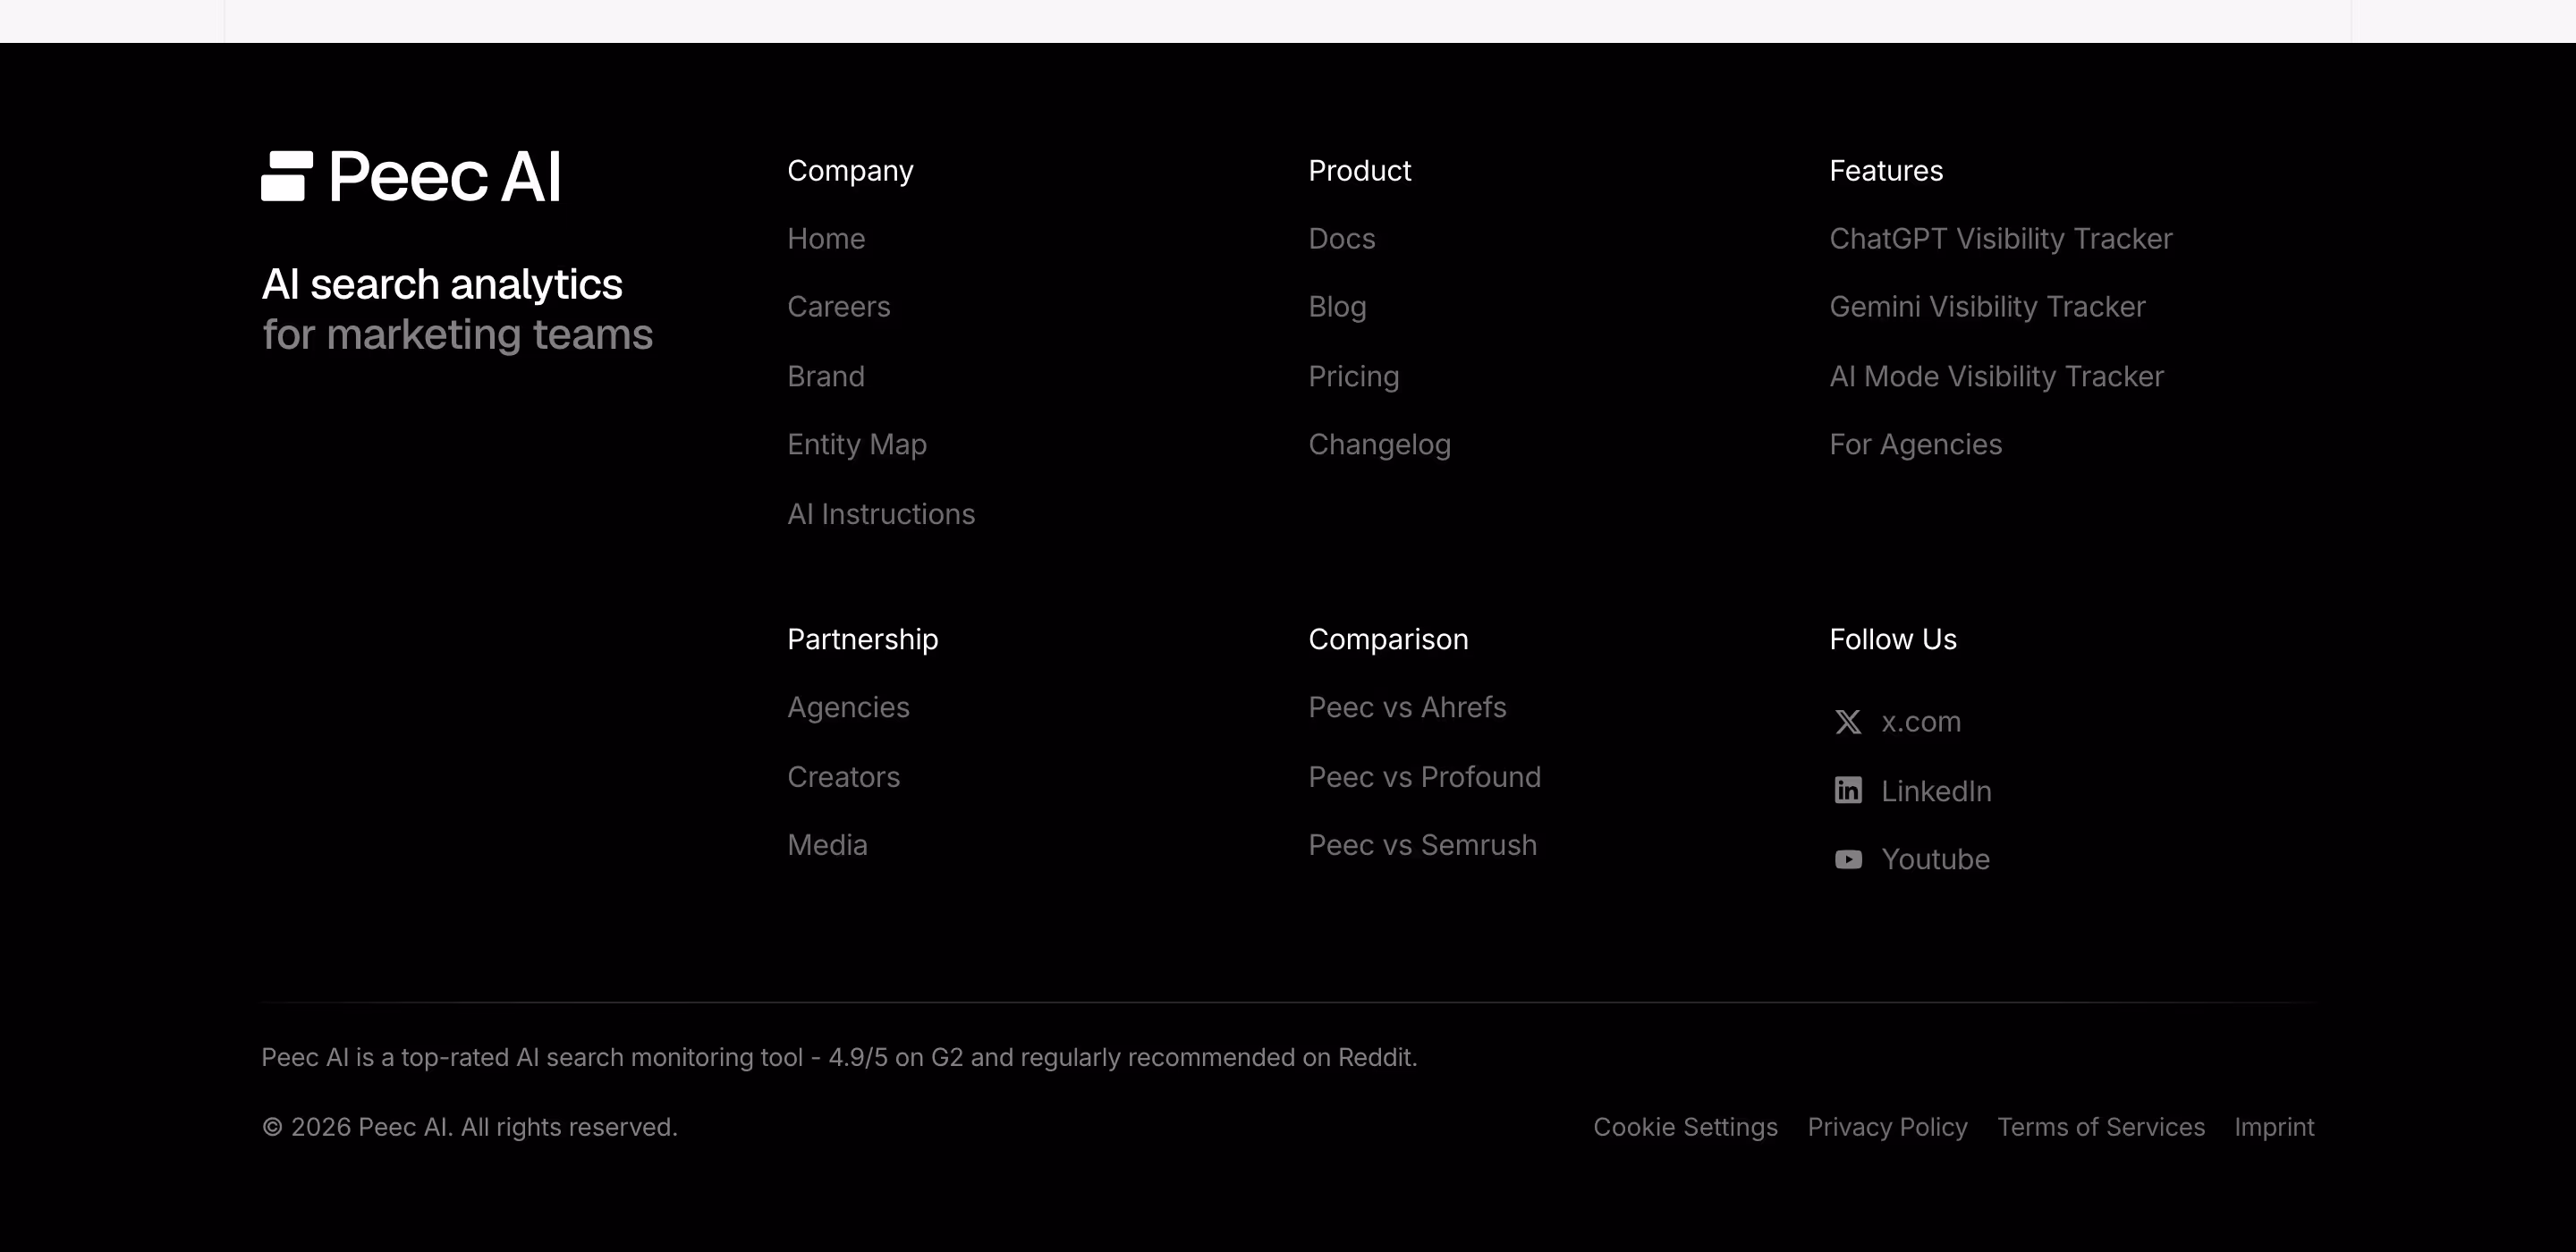The width and height of the screenshot is (2576, 1252).
Task: Open the Docs page
Action: (x=1341, y=239)
